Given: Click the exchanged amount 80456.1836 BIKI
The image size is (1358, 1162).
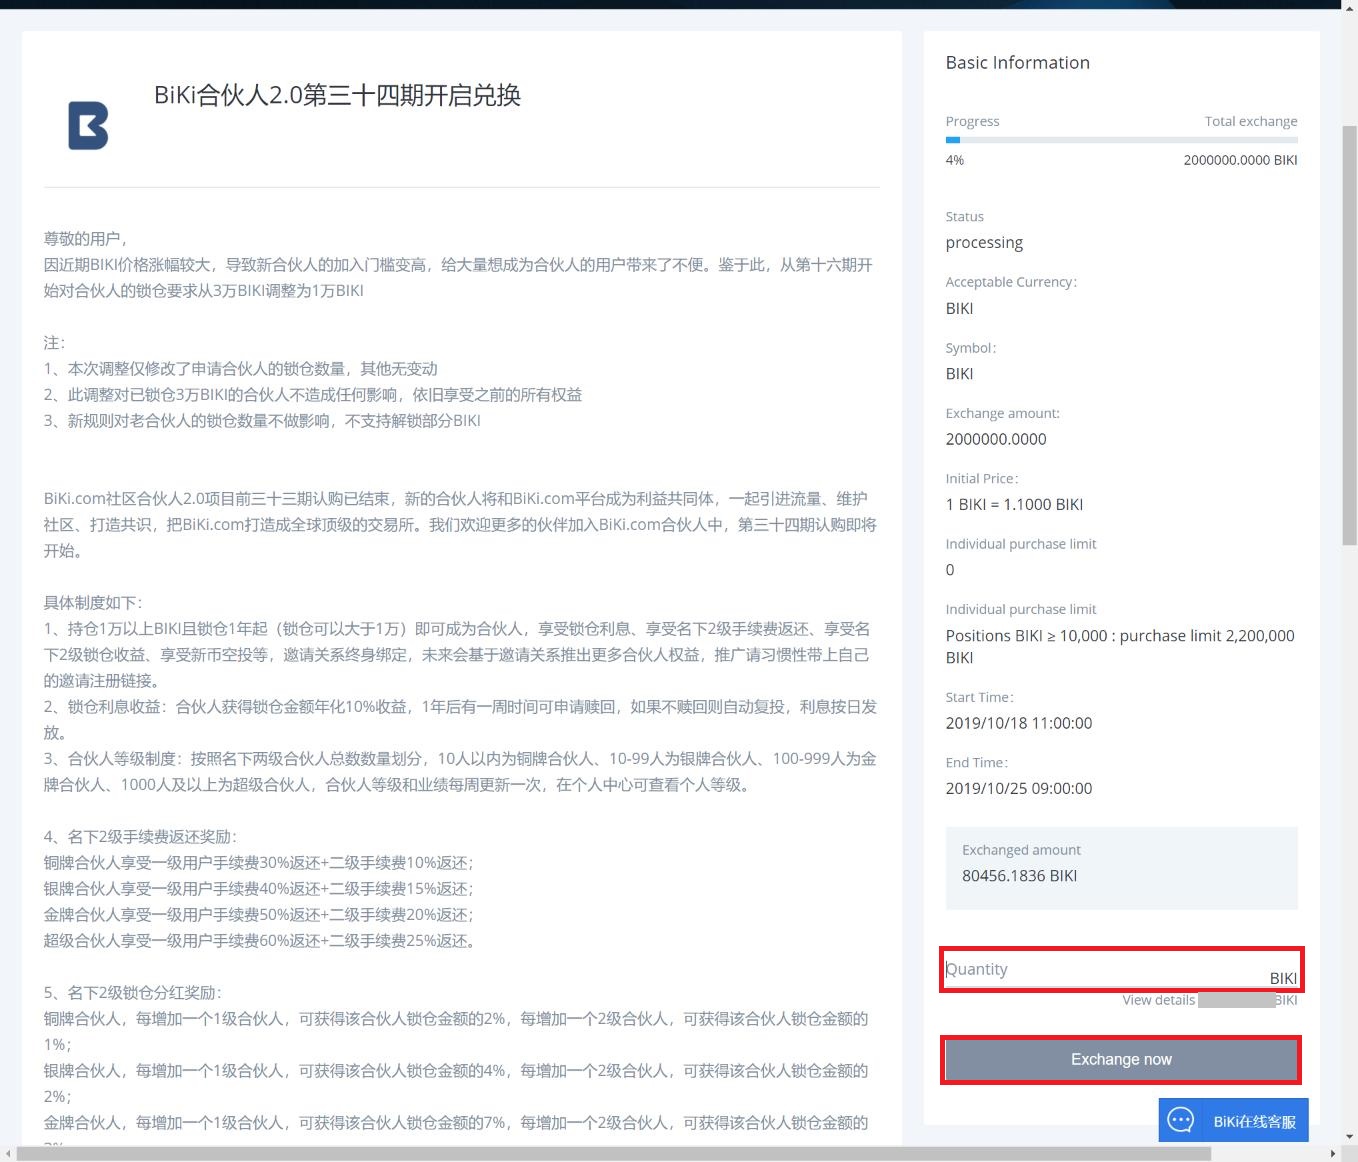Looking at the screenshot, I should coord(1019,876).
